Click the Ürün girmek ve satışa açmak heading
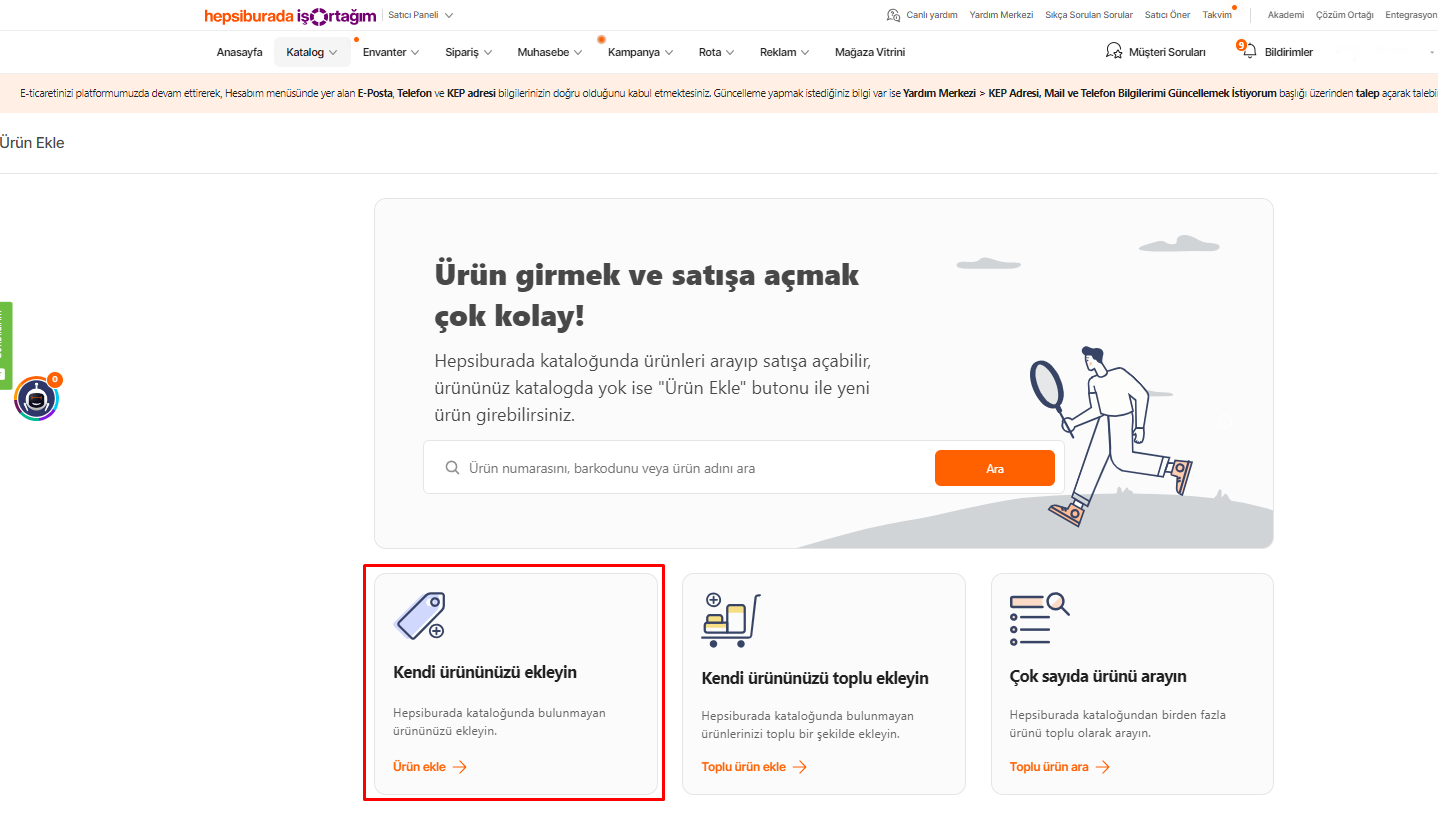 click(647, 295)
